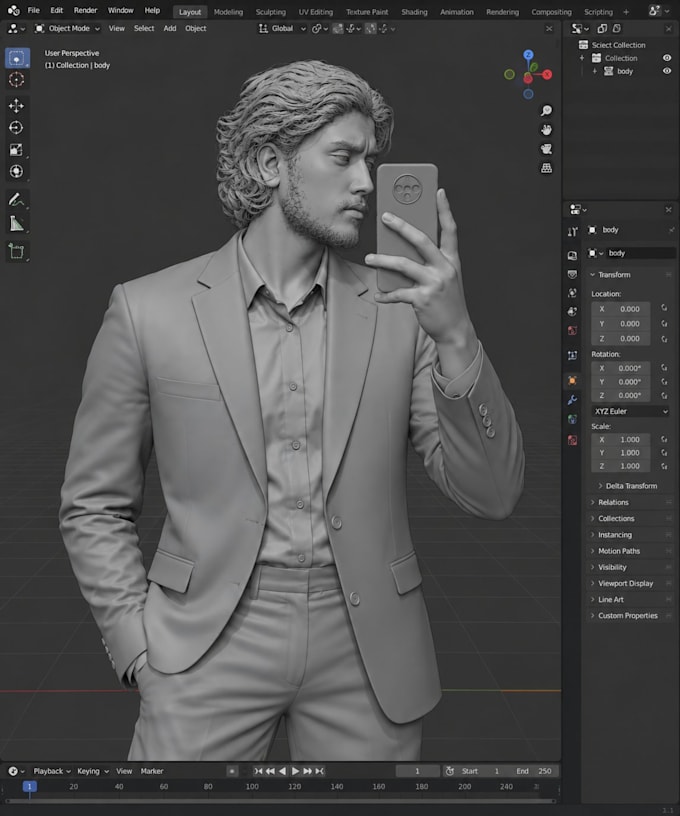The width and height of the screenshot is (680, 816).
Task: Open the XYZ Euler rotation mode dropdown
Action: (631, 411)
